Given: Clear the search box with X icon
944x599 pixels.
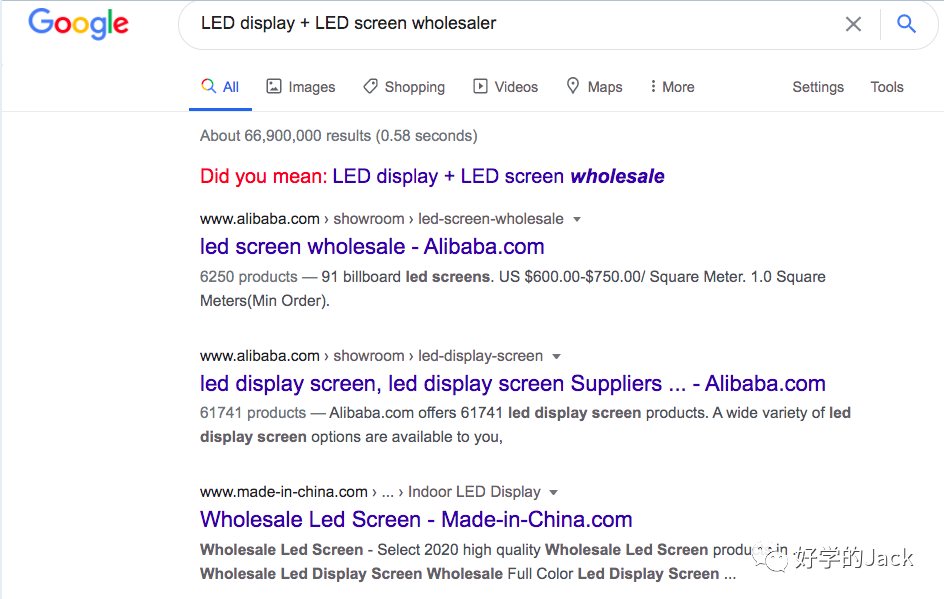Looking at the screenshot, I should click(853, 24).
